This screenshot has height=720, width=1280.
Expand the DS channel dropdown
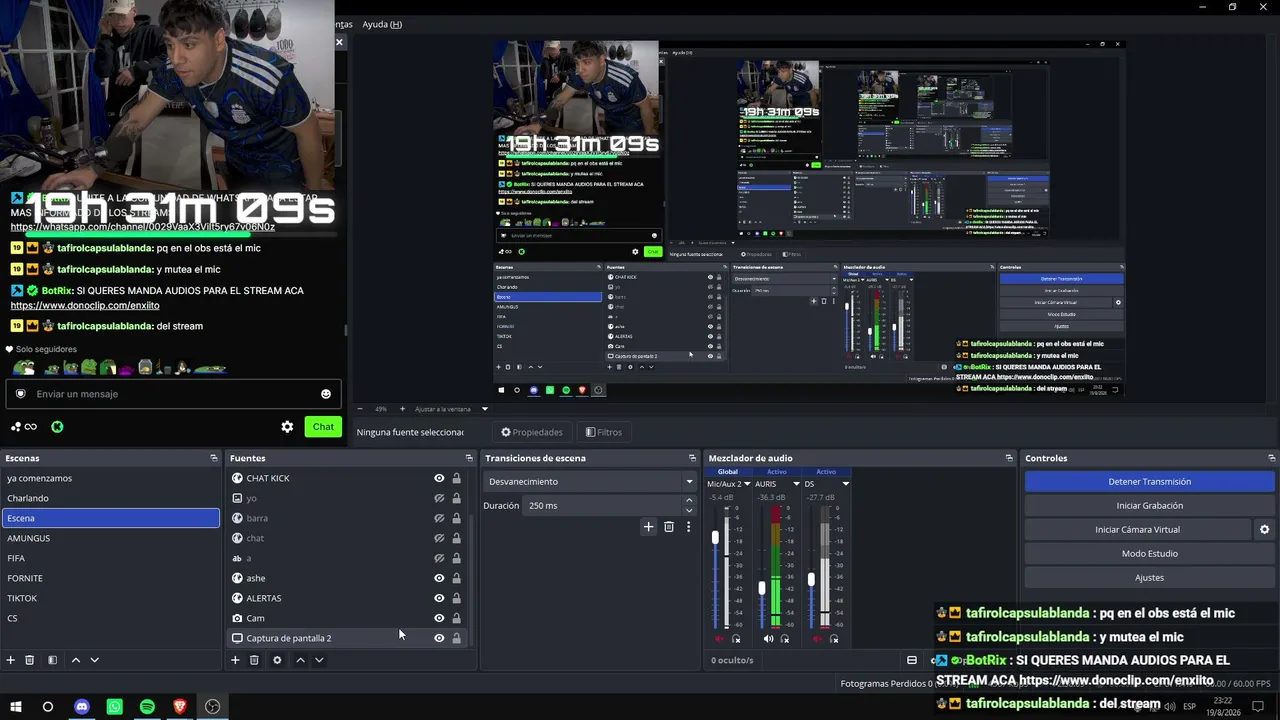(845, 484)
